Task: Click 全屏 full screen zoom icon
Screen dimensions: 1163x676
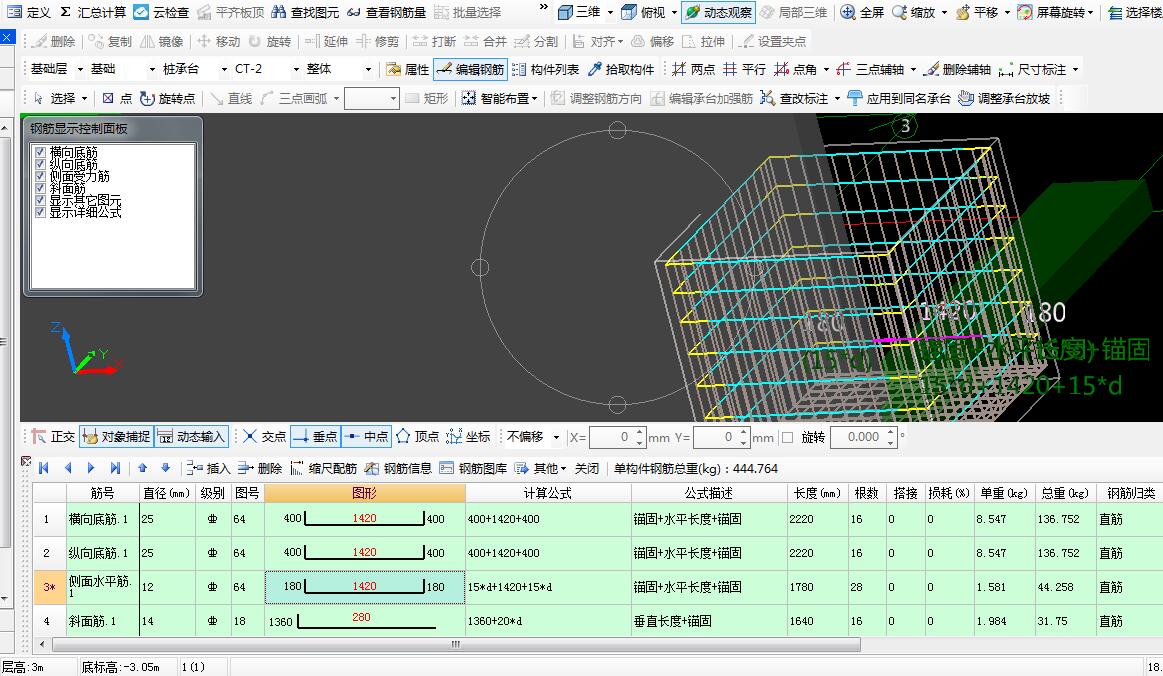Action: (848, 12)
